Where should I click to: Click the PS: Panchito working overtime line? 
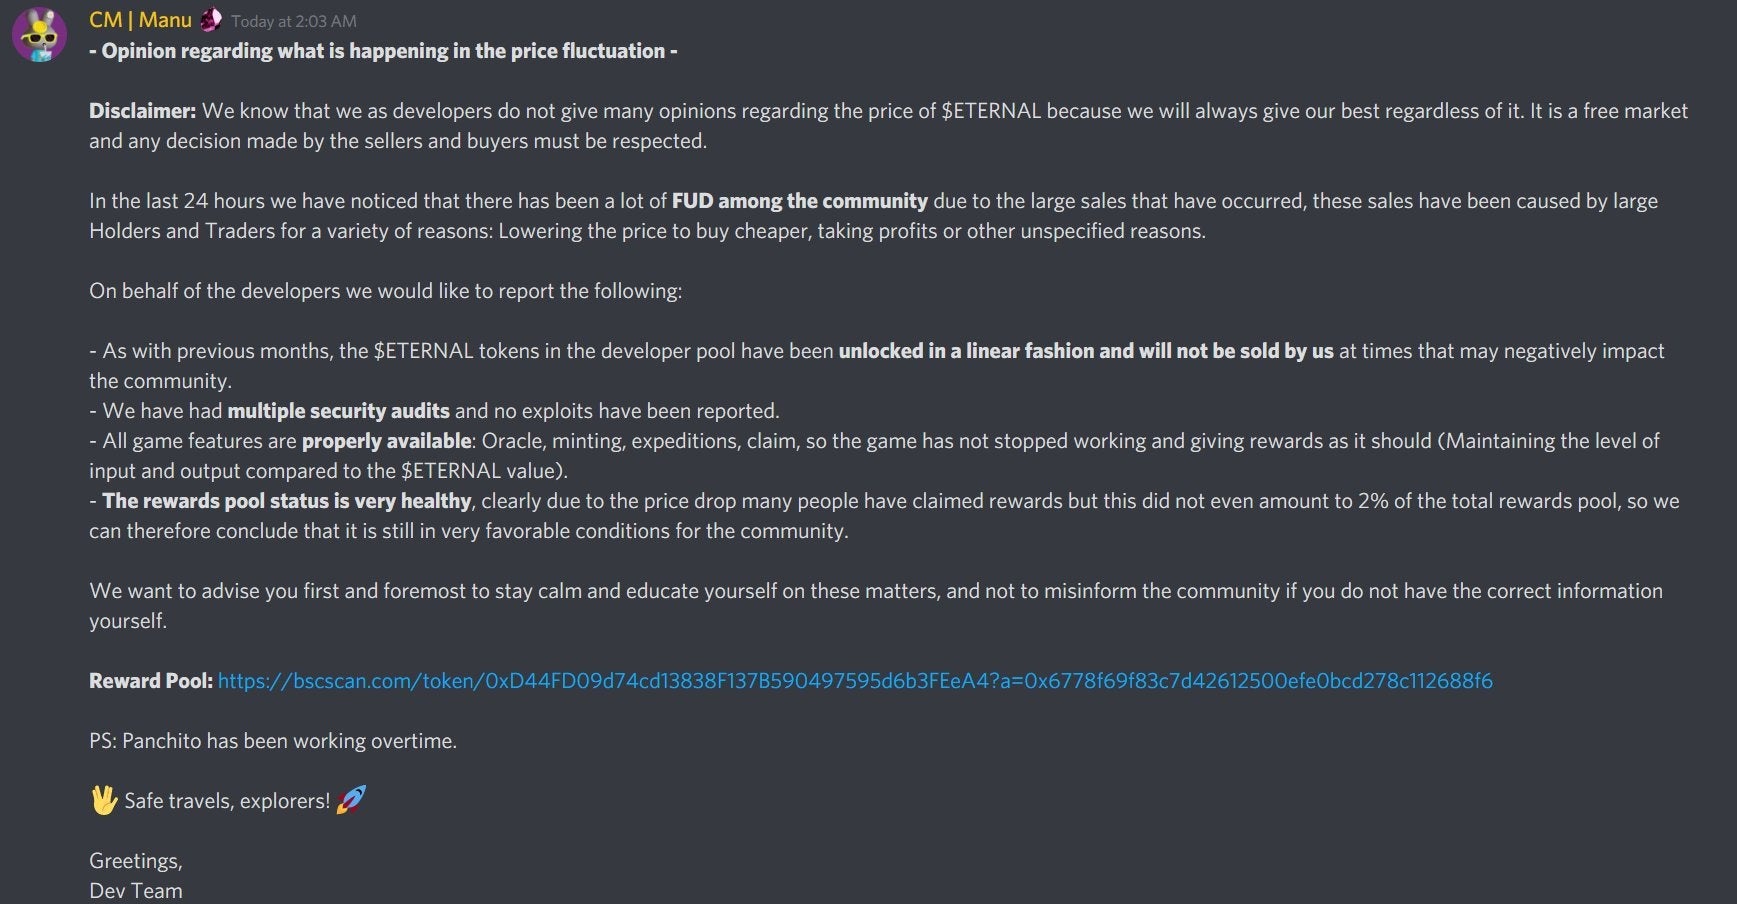click(273, 741)
